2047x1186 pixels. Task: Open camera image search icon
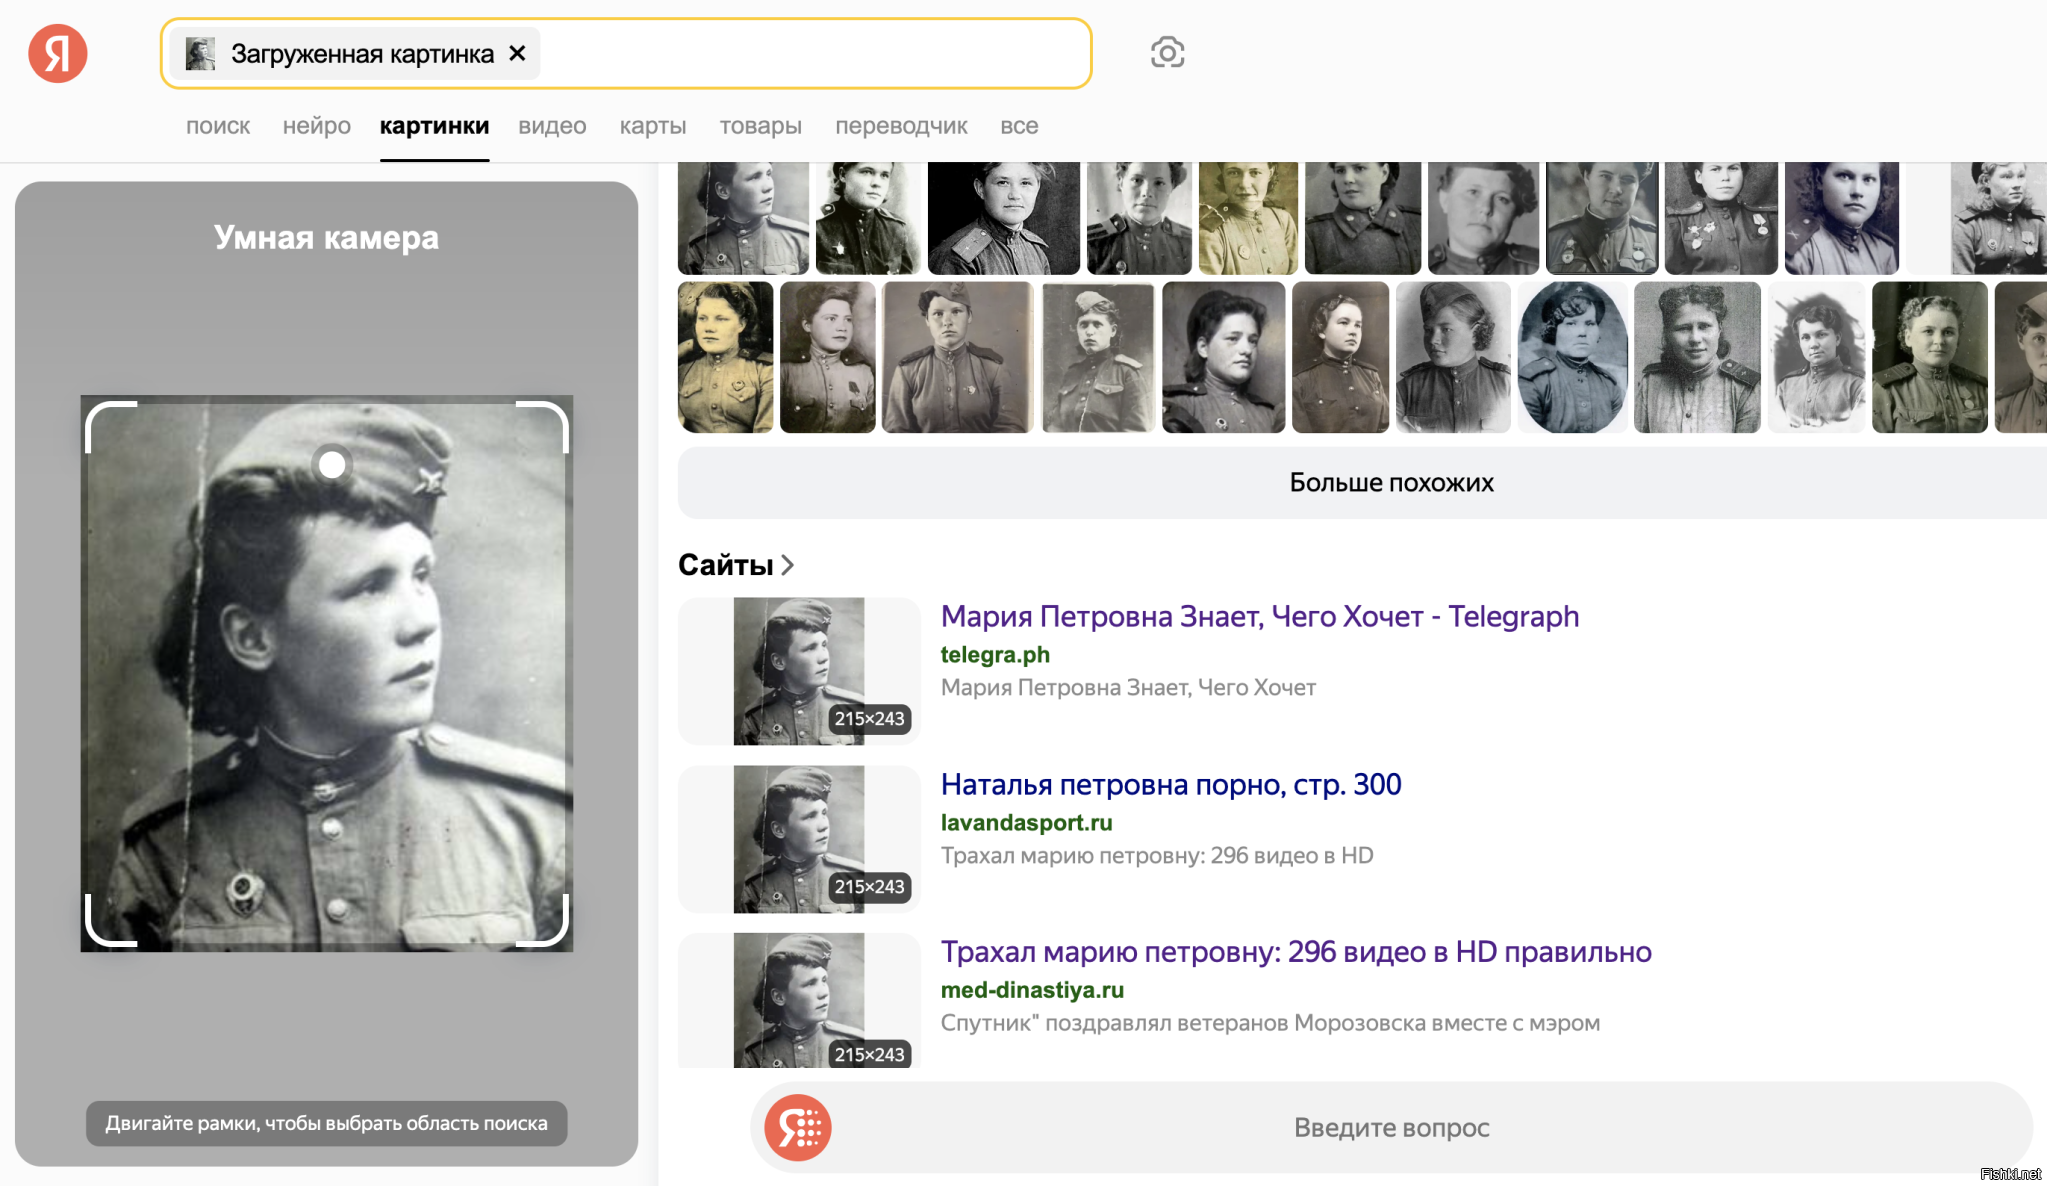click(x=1167, y=52)
